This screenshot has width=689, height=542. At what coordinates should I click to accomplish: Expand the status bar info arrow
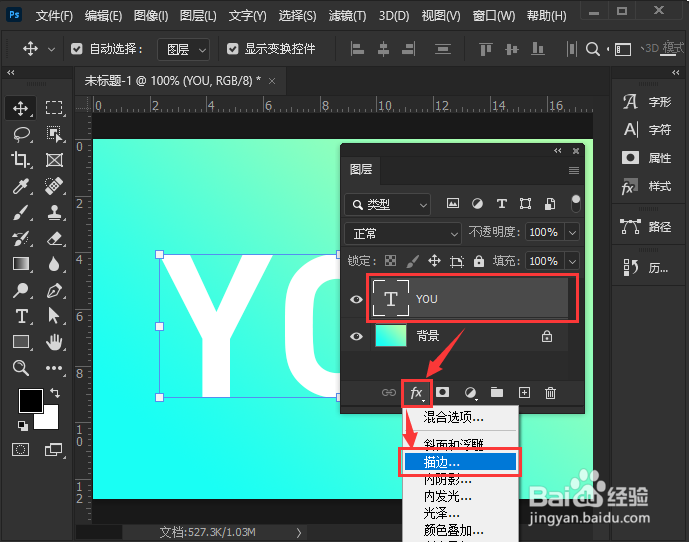[299, 533]
